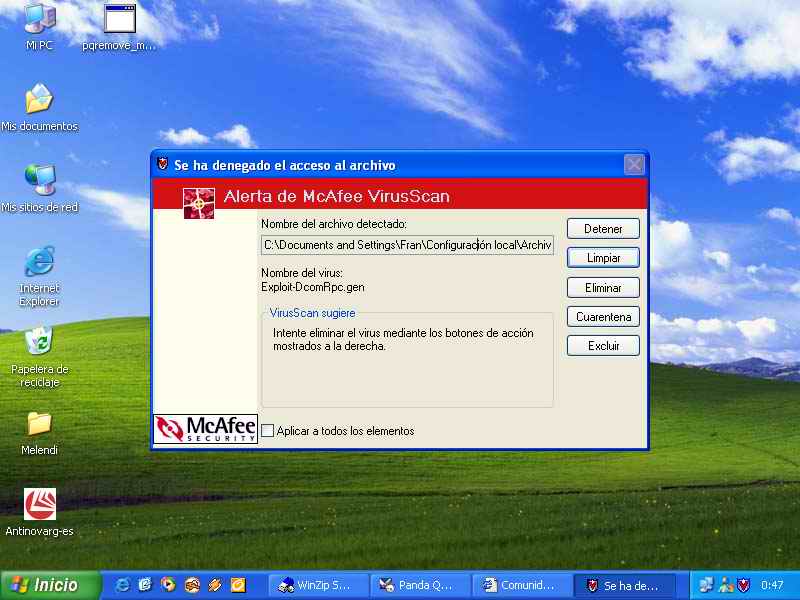Click the Limpiar button
The width and height of the screenshot is (800, 600).
tap(603, 258)
